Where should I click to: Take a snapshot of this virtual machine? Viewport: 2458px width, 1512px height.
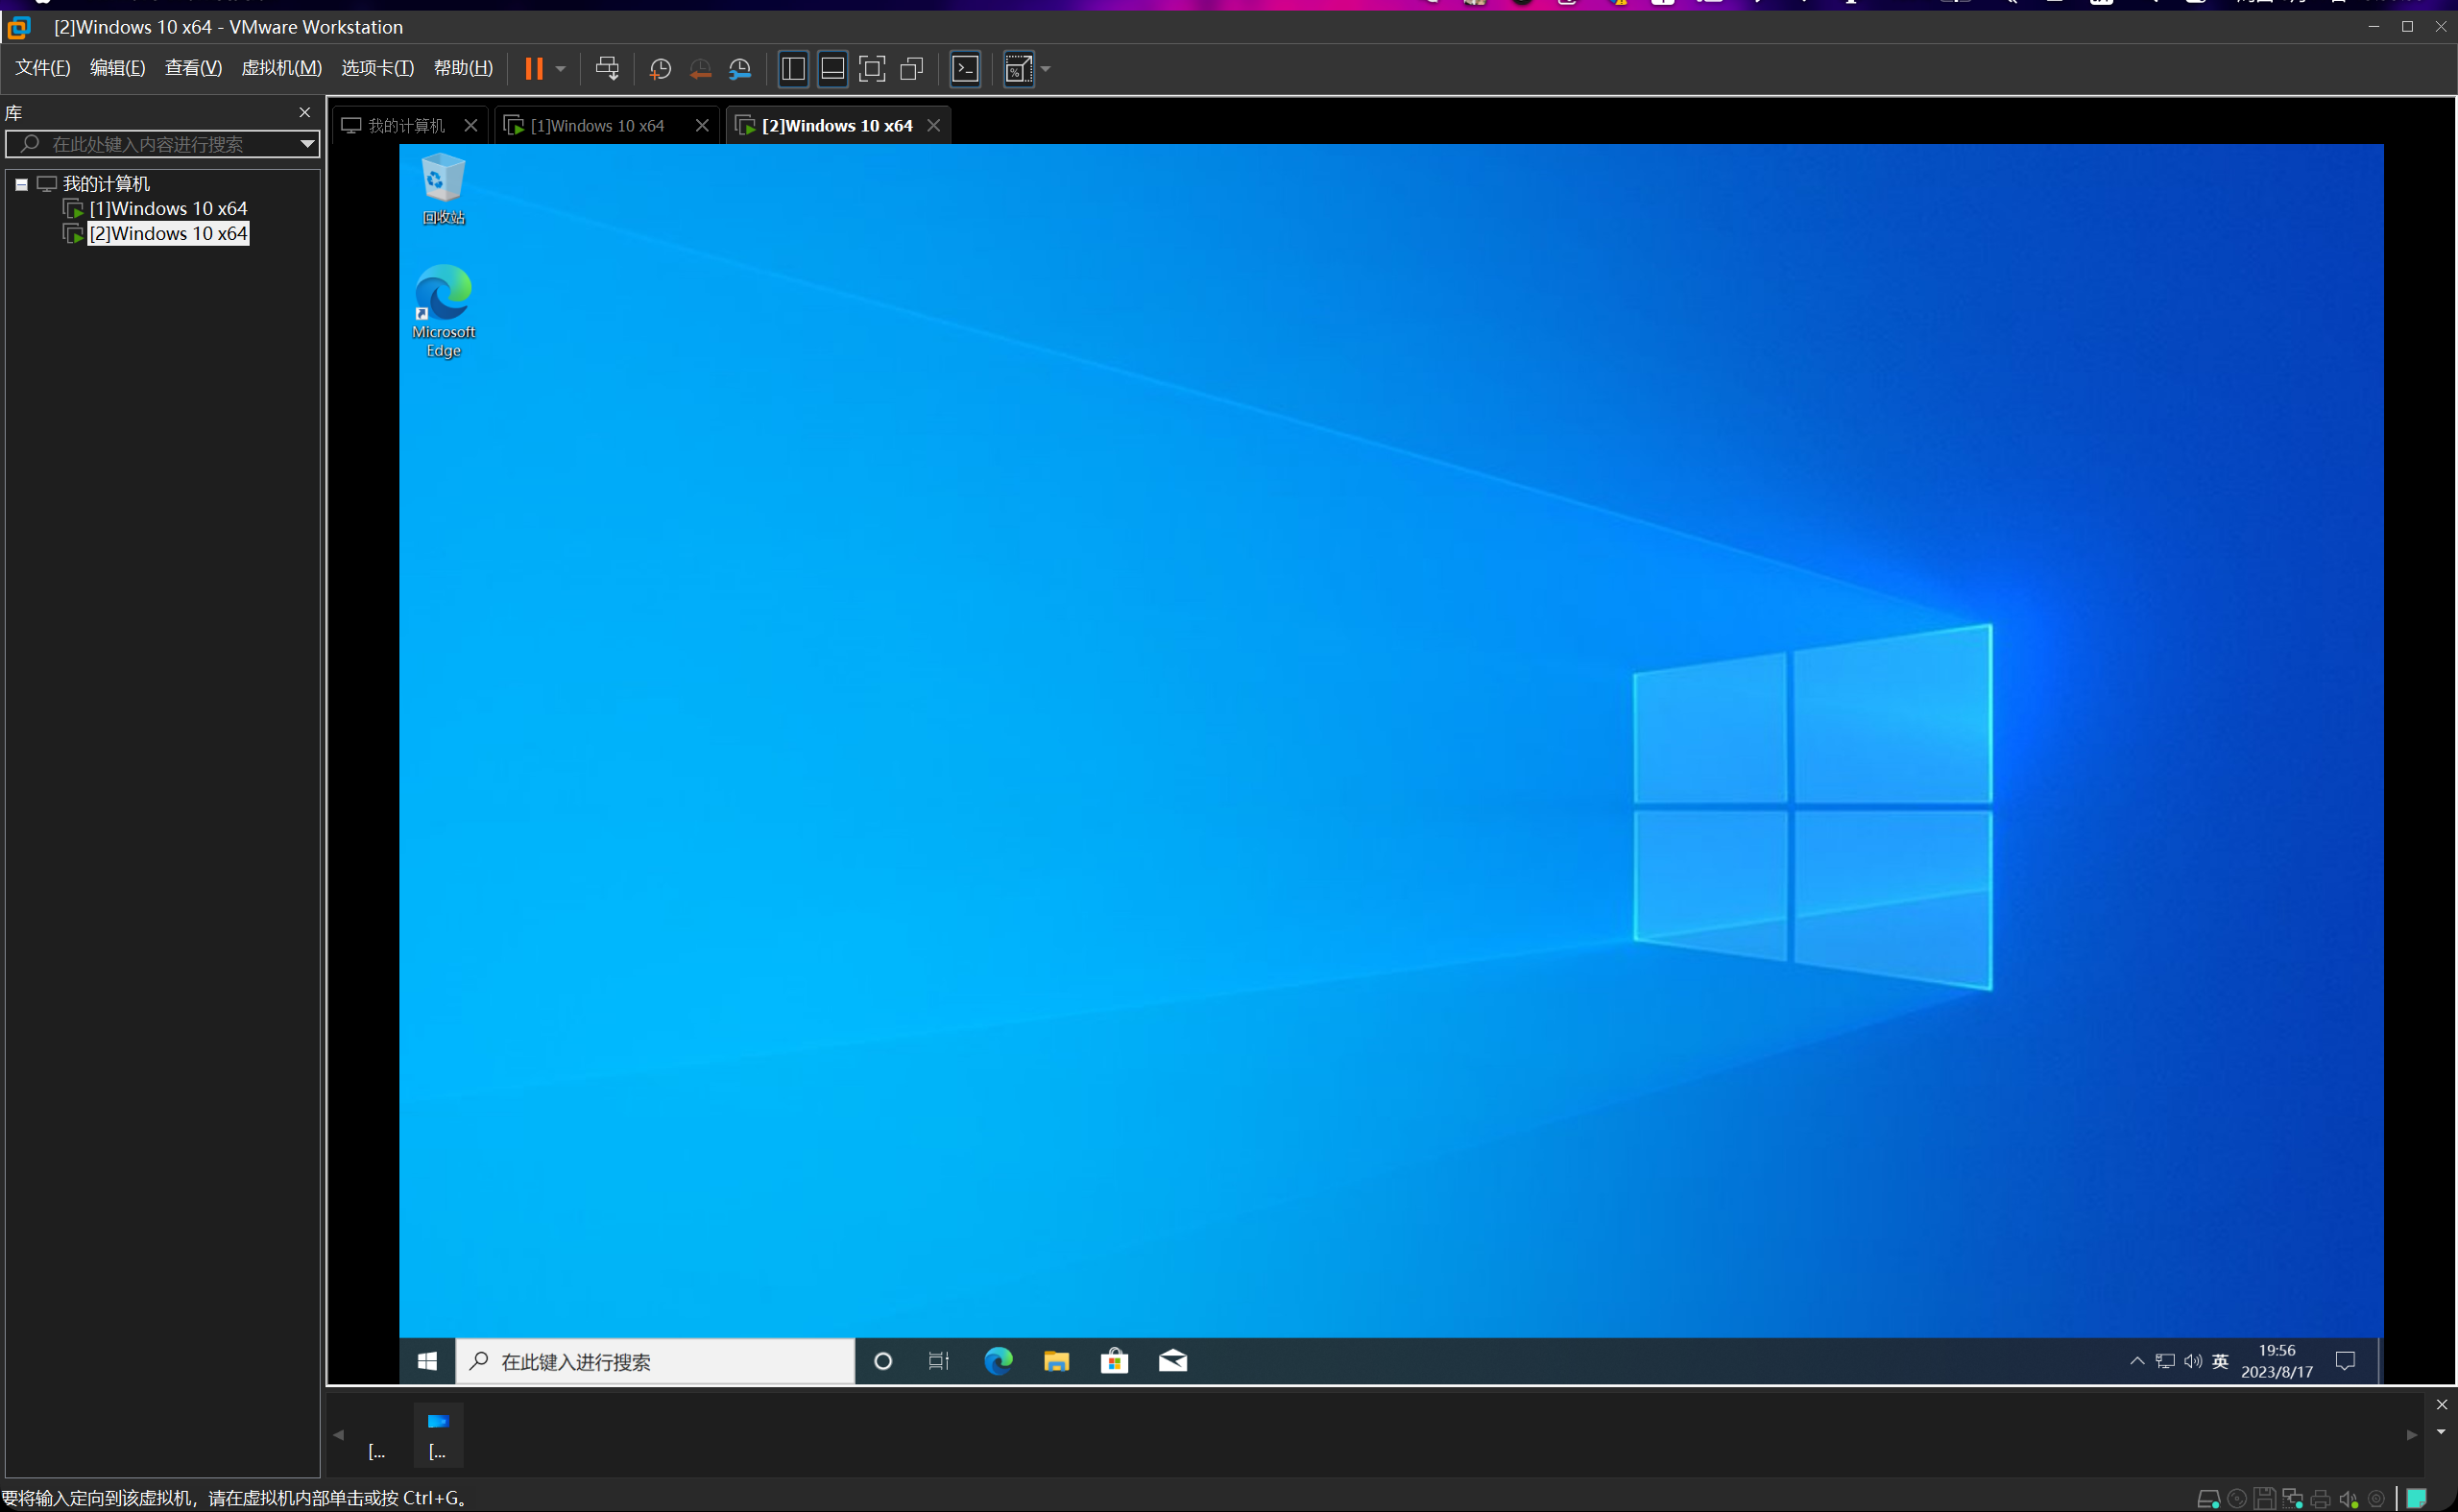pyautogui.click(x=660, y=69)
